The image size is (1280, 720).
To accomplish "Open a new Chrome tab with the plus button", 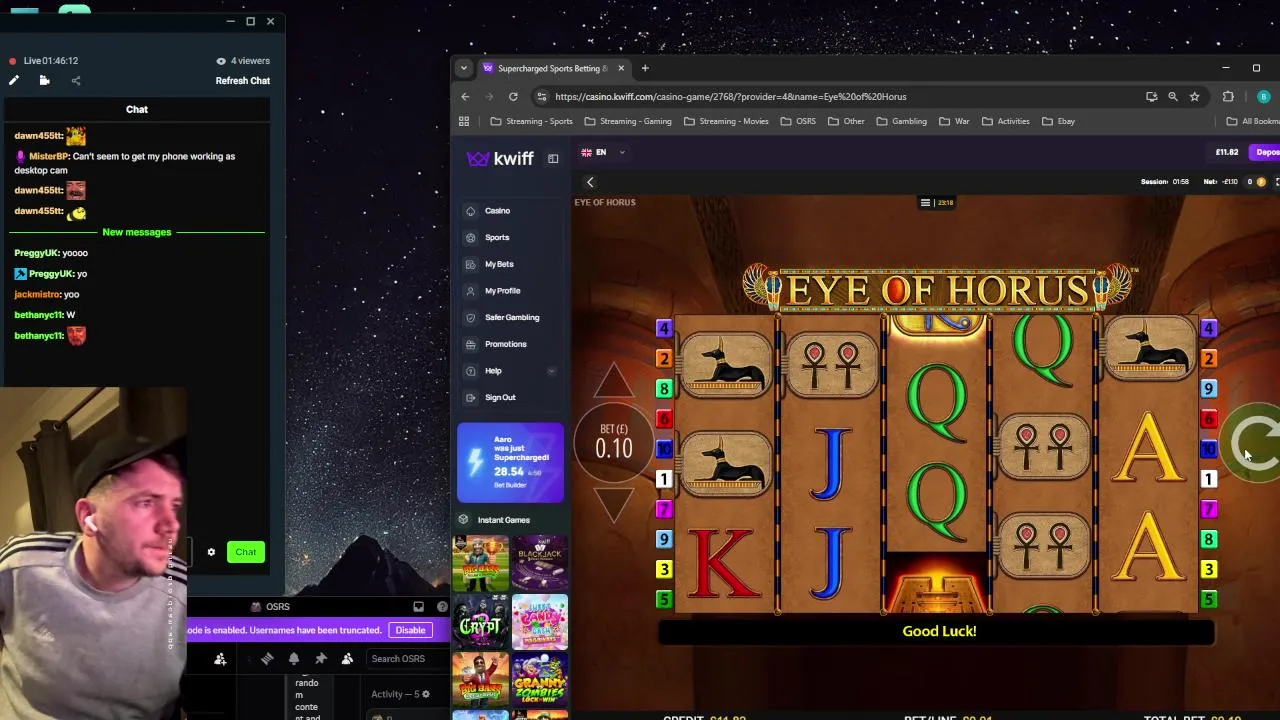I will (x=645, y=68).
